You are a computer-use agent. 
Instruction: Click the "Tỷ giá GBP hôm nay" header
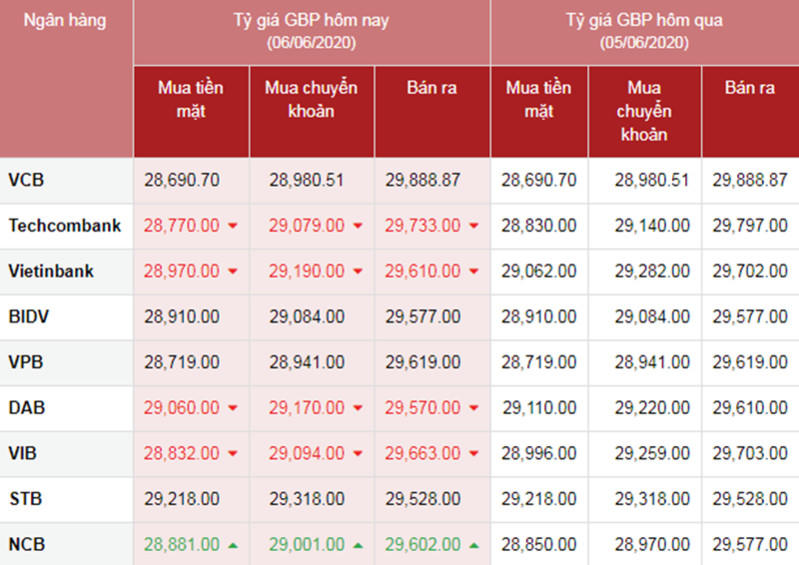(311, 20)
